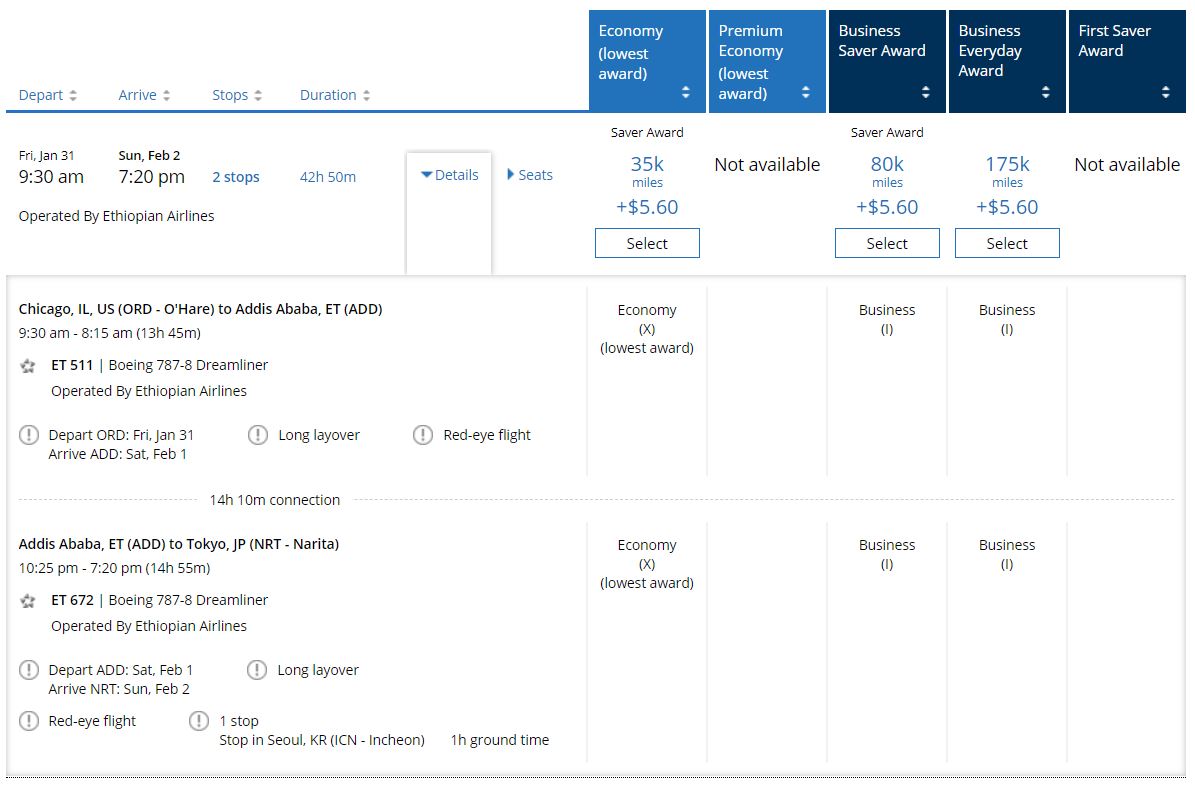Expand the Seats section
The image size is (1195, 786).
tap(530, 175)
